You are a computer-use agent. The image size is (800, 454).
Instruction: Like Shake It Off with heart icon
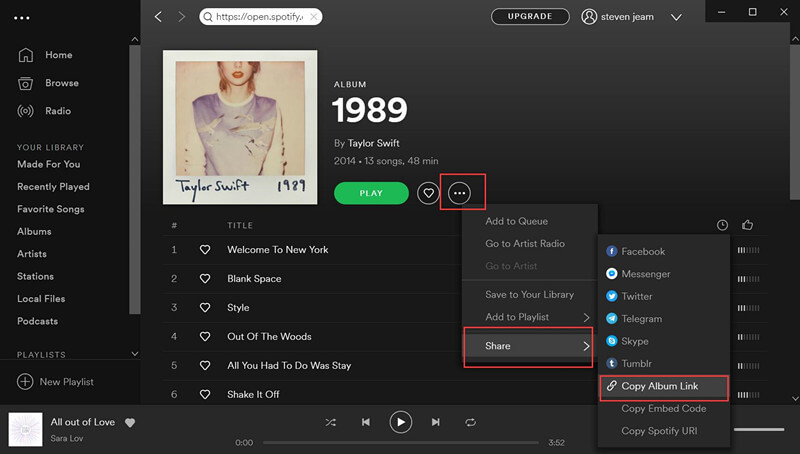(205, 394)
